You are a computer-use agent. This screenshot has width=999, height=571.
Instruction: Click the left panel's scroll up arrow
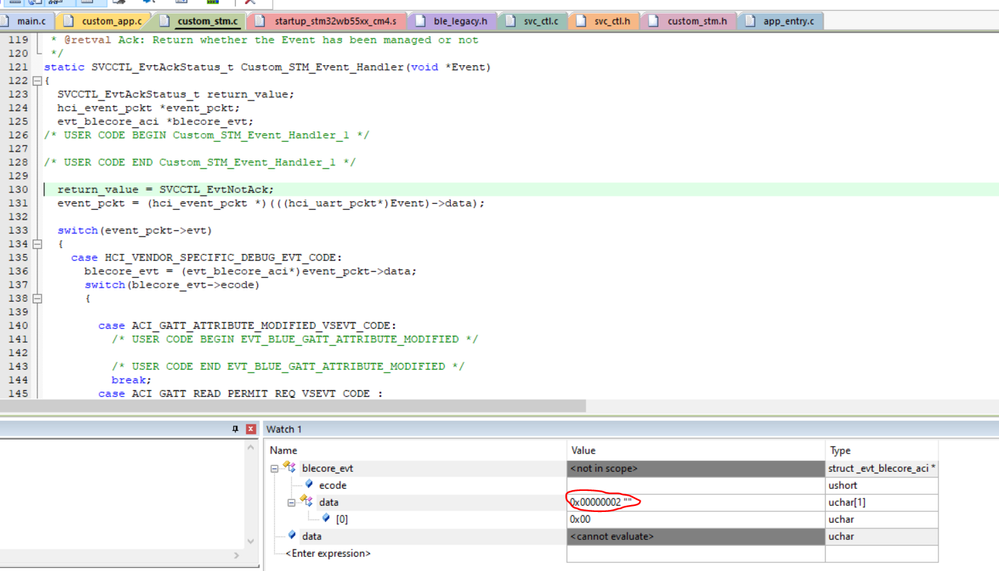[251, 447]
